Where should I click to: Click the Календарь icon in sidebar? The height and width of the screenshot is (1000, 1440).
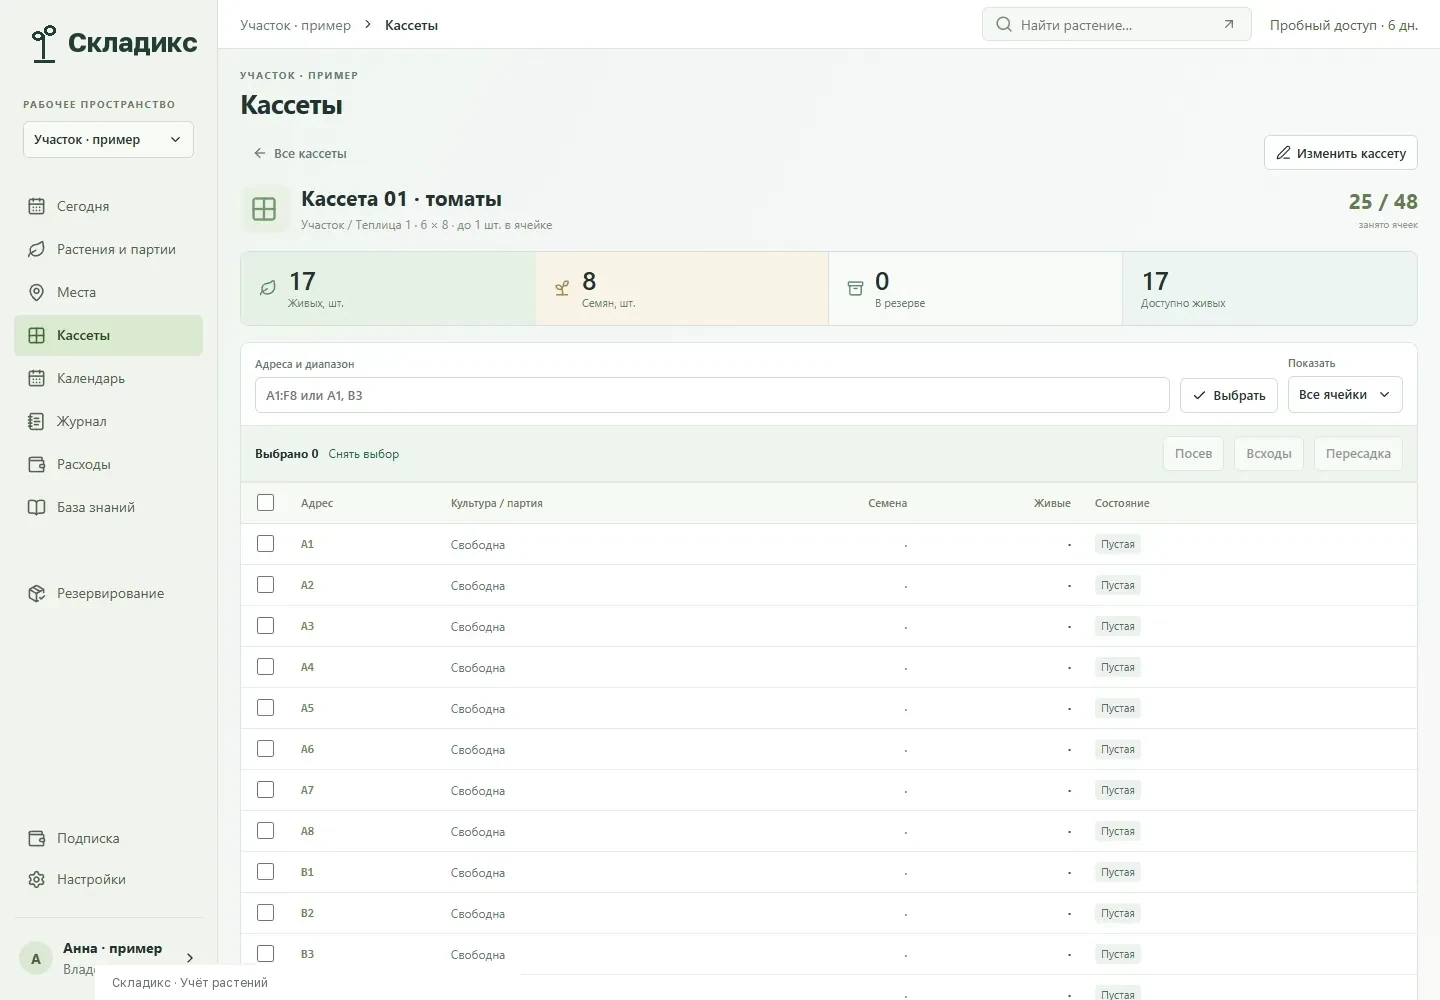(37, 378)
